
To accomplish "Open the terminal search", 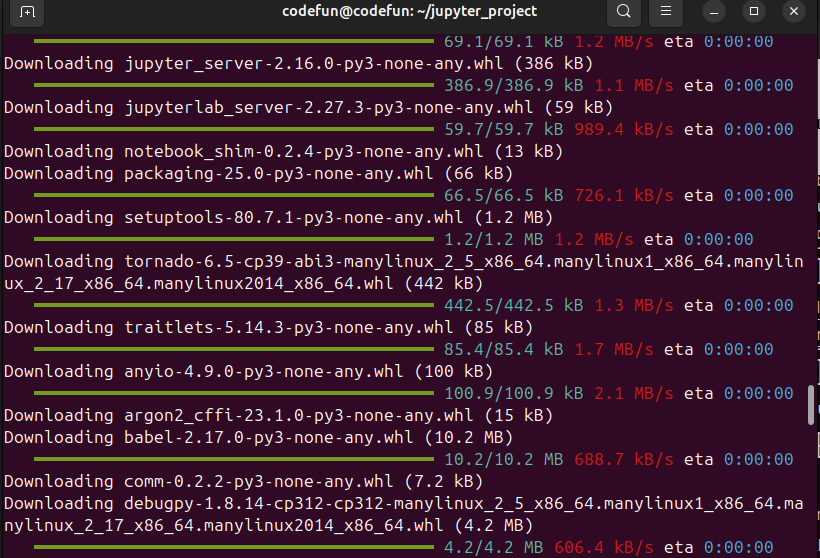I will pos(623,12).
